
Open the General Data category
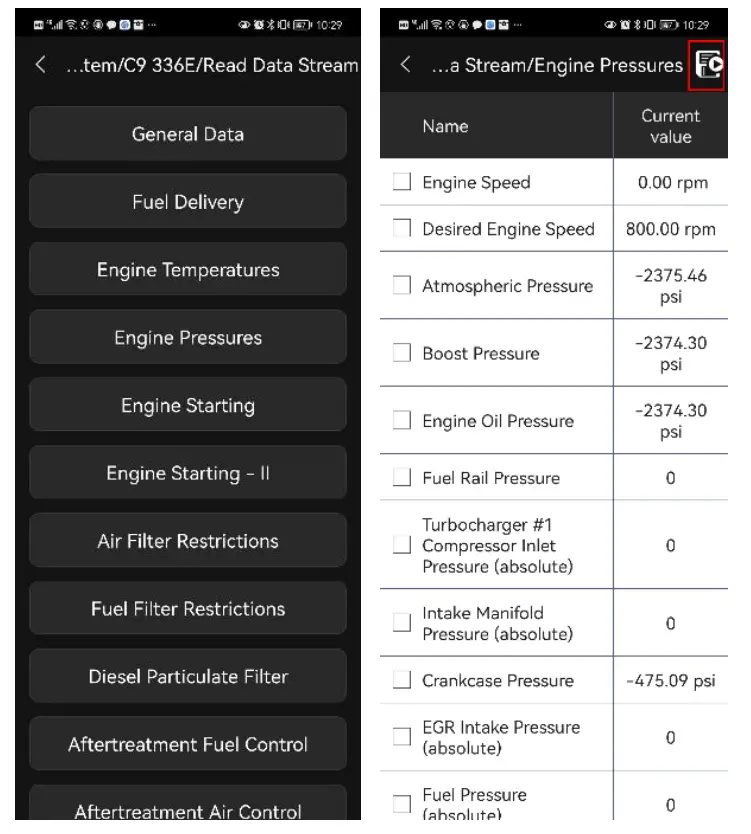click(188, 134)
